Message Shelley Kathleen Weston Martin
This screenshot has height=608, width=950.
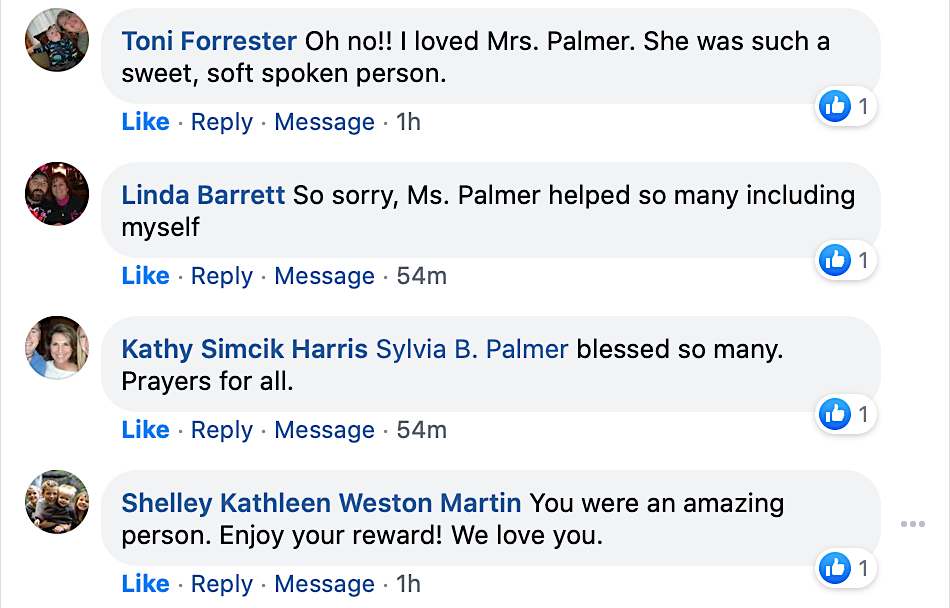[x=324, y=584]
